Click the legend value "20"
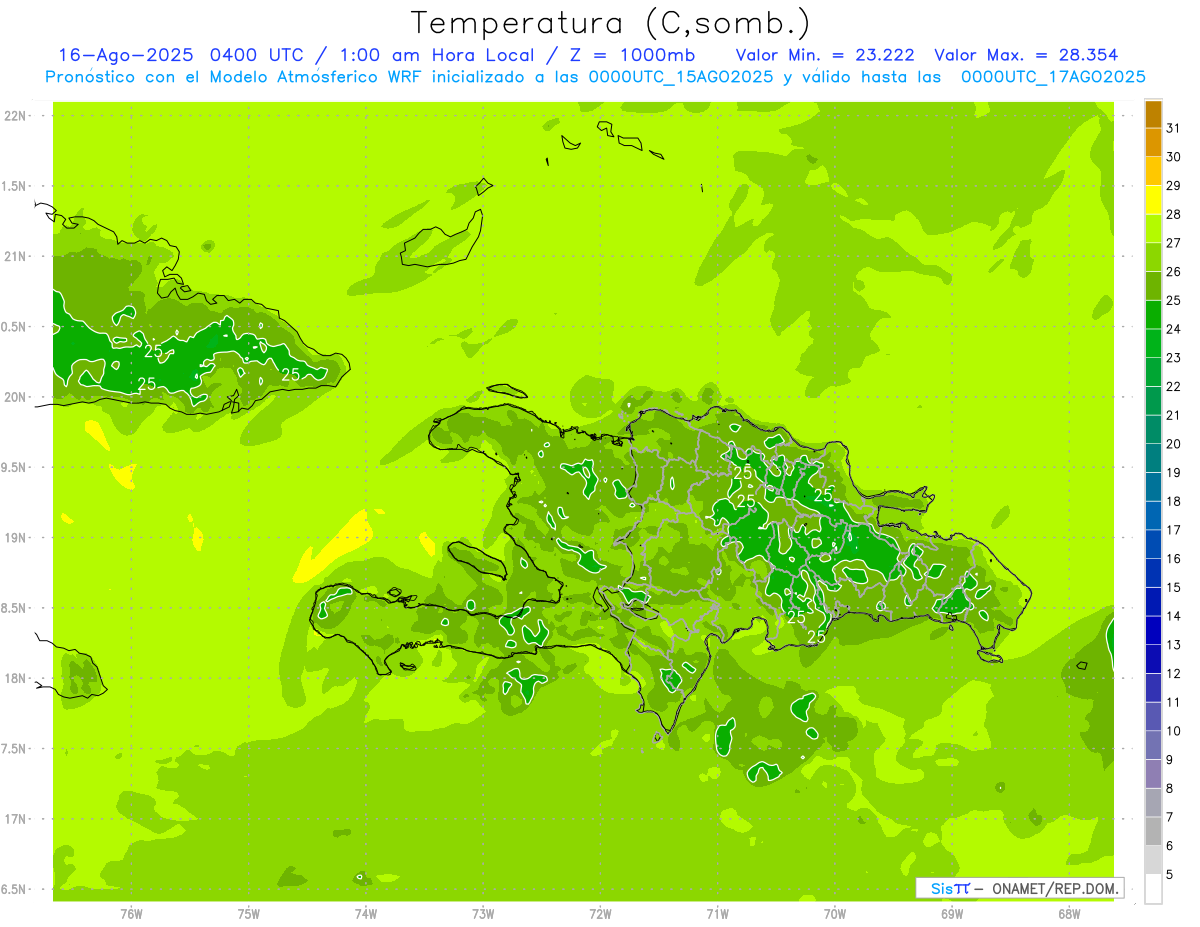The image size is (1200, 927). 1173,444
